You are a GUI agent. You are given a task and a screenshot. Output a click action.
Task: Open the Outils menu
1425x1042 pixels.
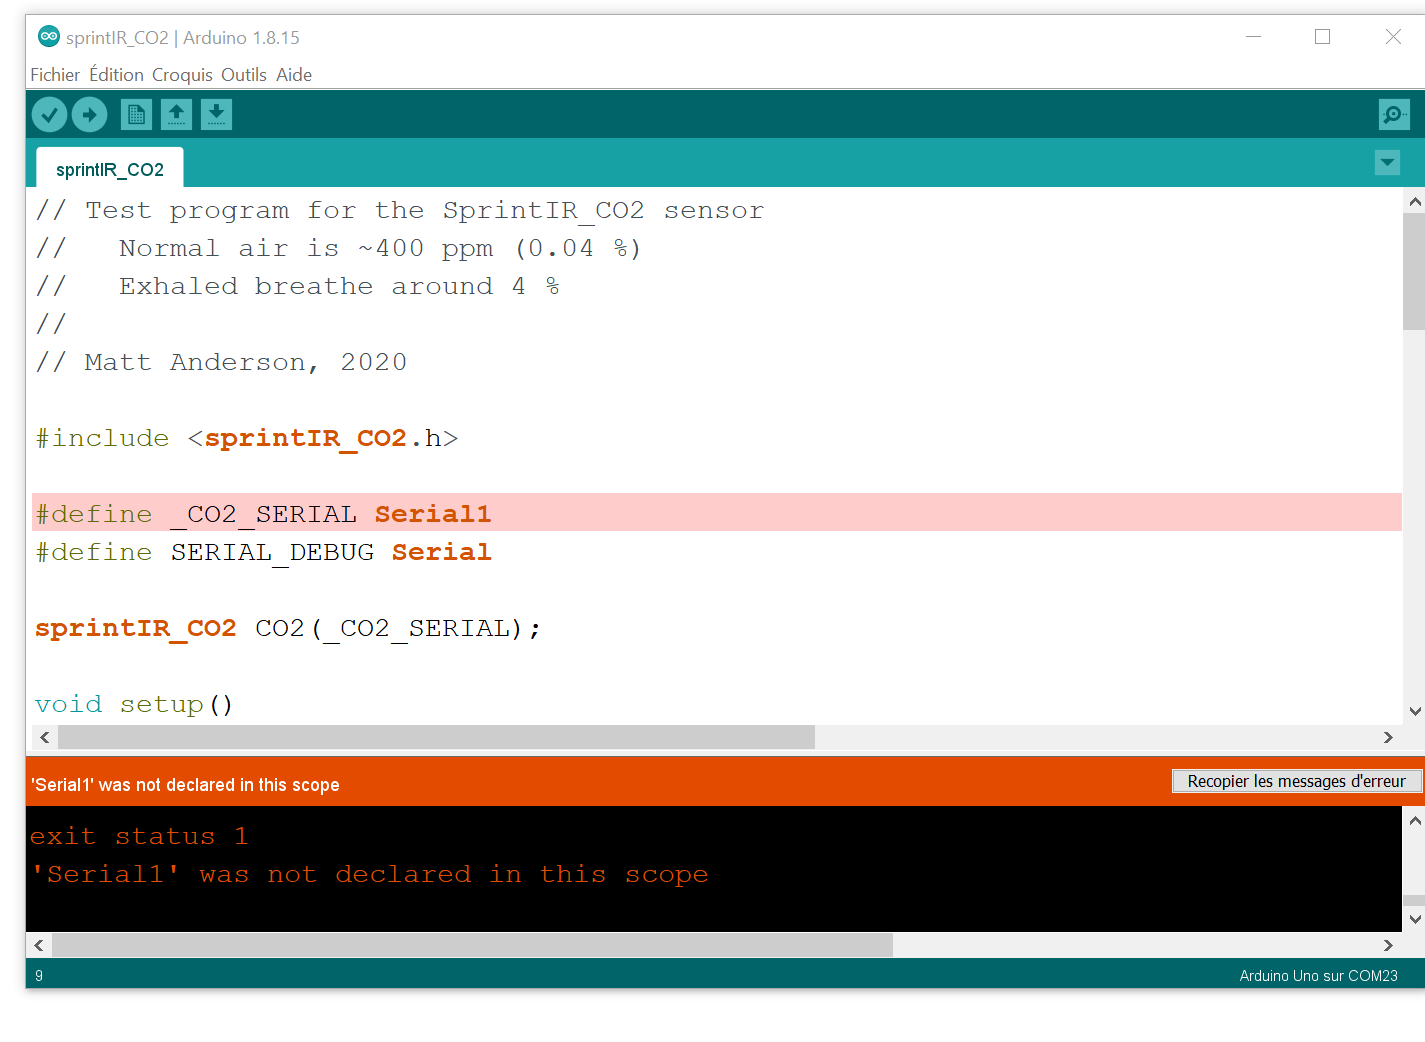(x=243, y=74)
